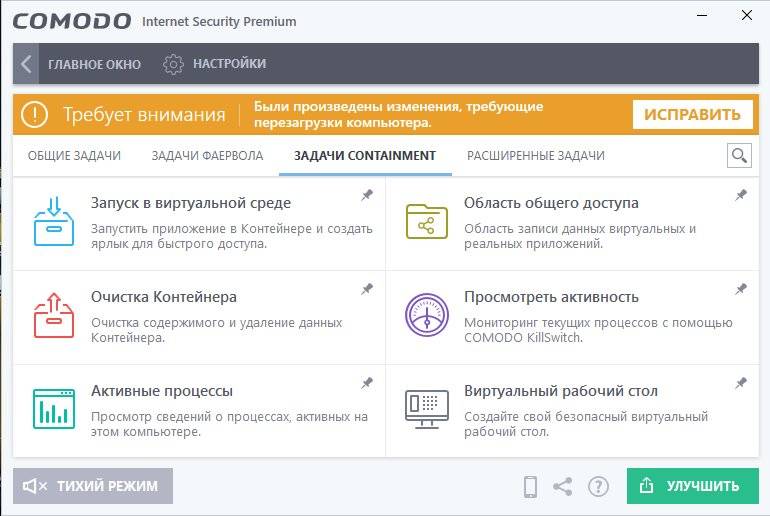This screenshot has width=770, height=516.
Task: Click the share icon in bottom bar
Action: [563, 487]
